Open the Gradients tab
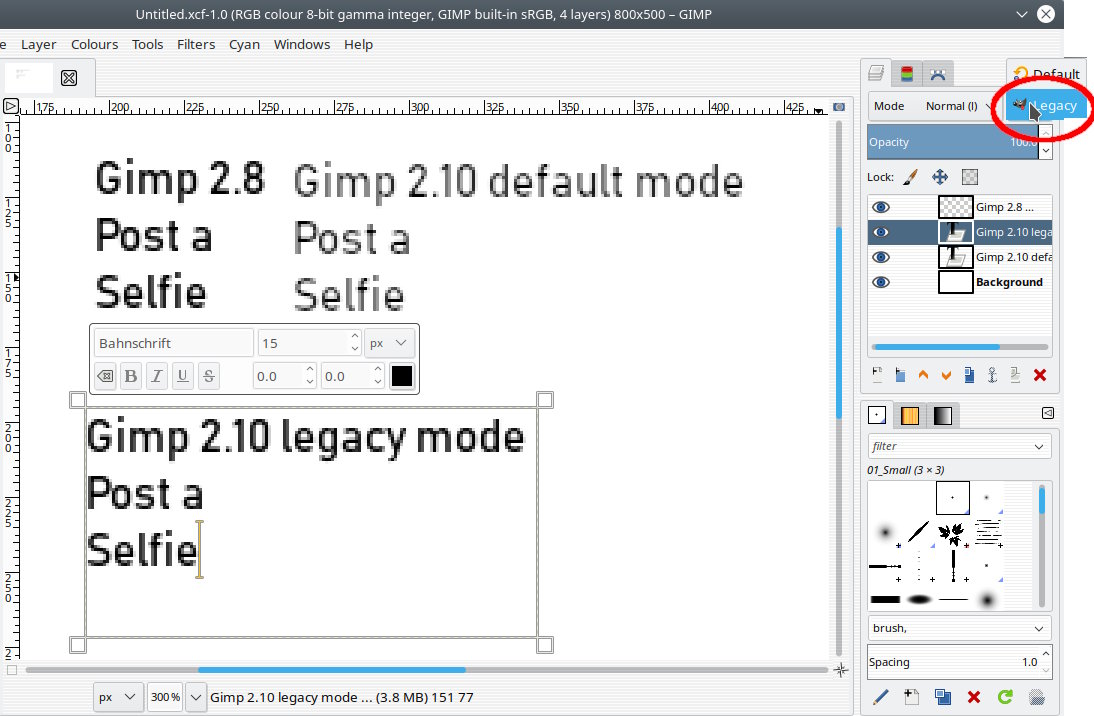This screenshot has width=1094, height=716. click(x=943, y=415)
